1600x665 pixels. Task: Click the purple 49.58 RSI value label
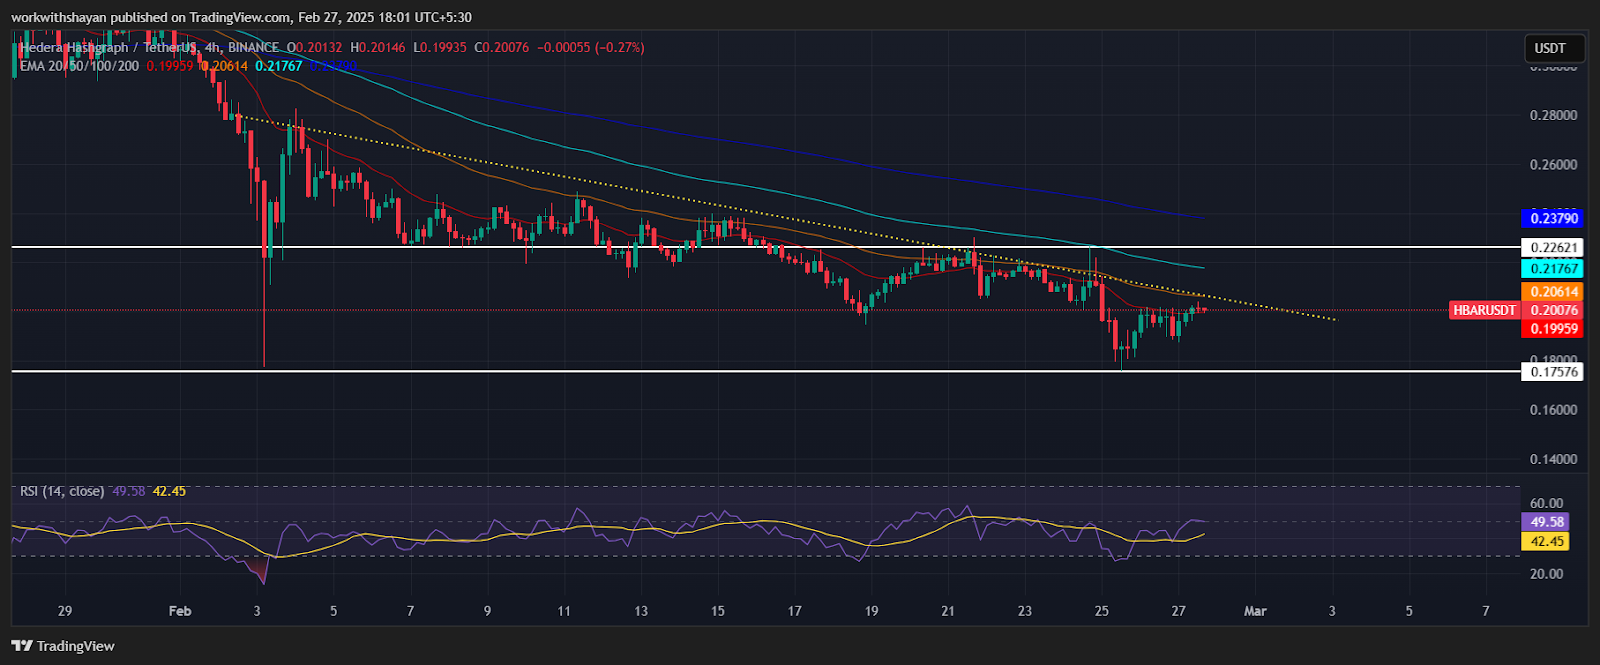[x=1547, y=522]
